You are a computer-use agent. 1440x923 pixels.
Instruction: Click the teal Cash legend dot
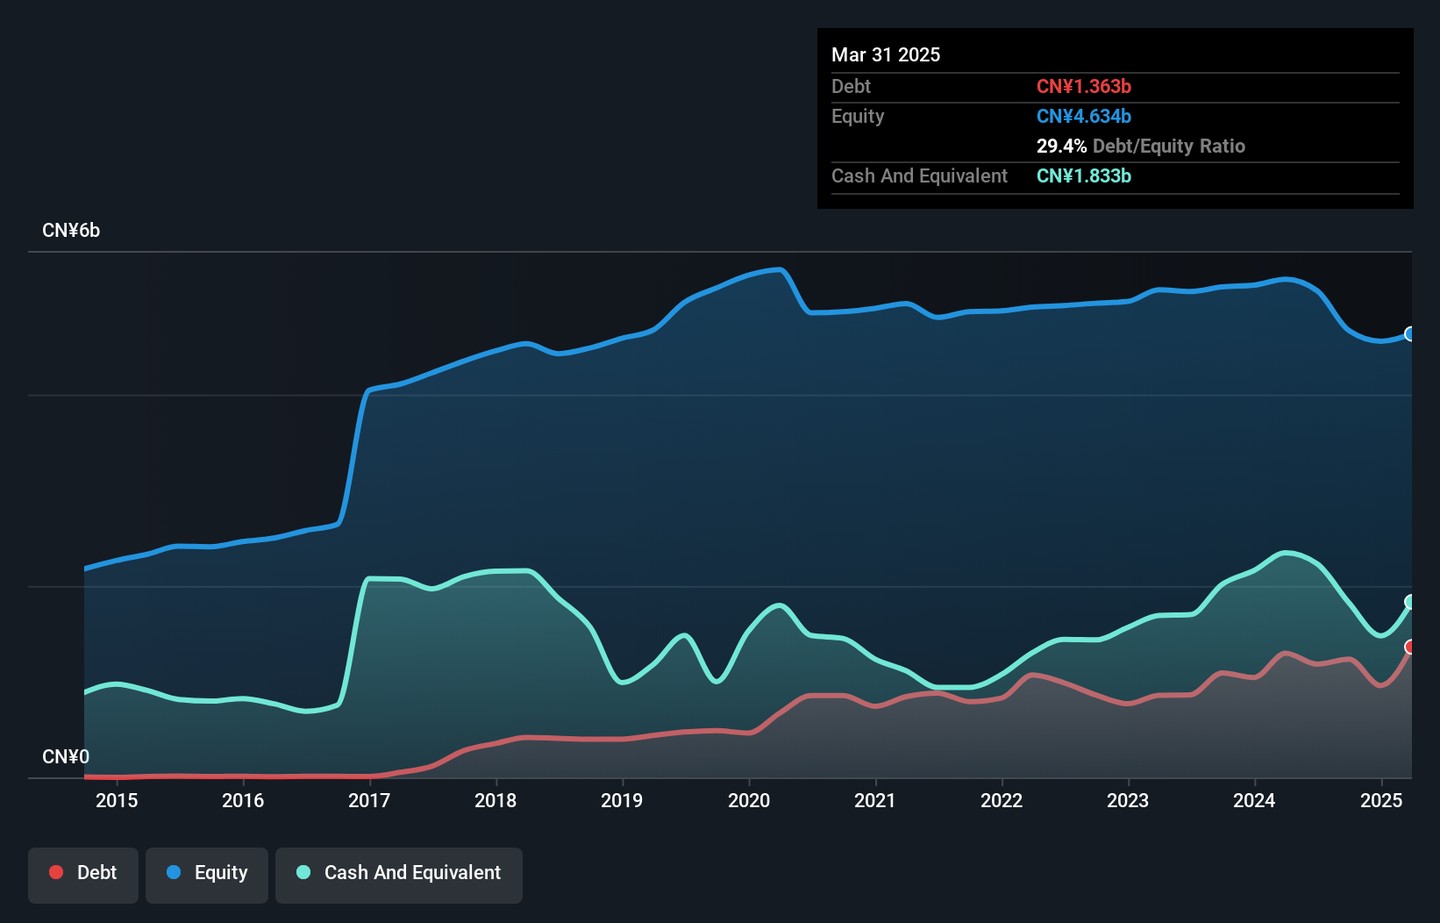(x=303, y=873)
